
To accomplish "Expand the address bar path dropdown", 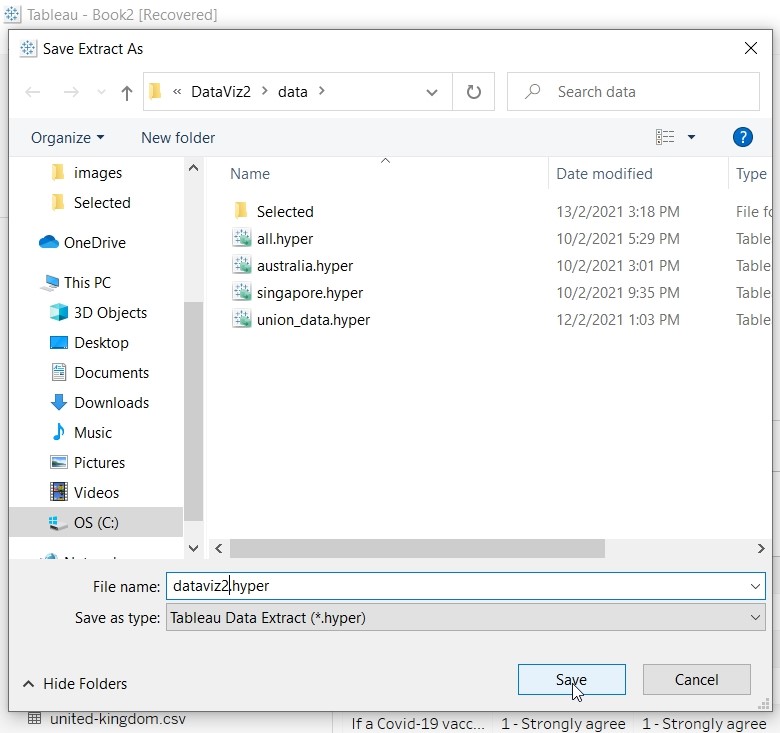I will (x=432, y=92).
